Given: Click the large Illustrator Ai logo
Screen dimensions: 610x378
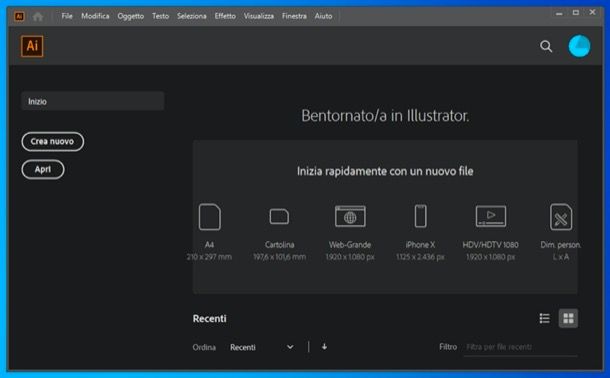Looking at the screenshot, I should [32, 46].
